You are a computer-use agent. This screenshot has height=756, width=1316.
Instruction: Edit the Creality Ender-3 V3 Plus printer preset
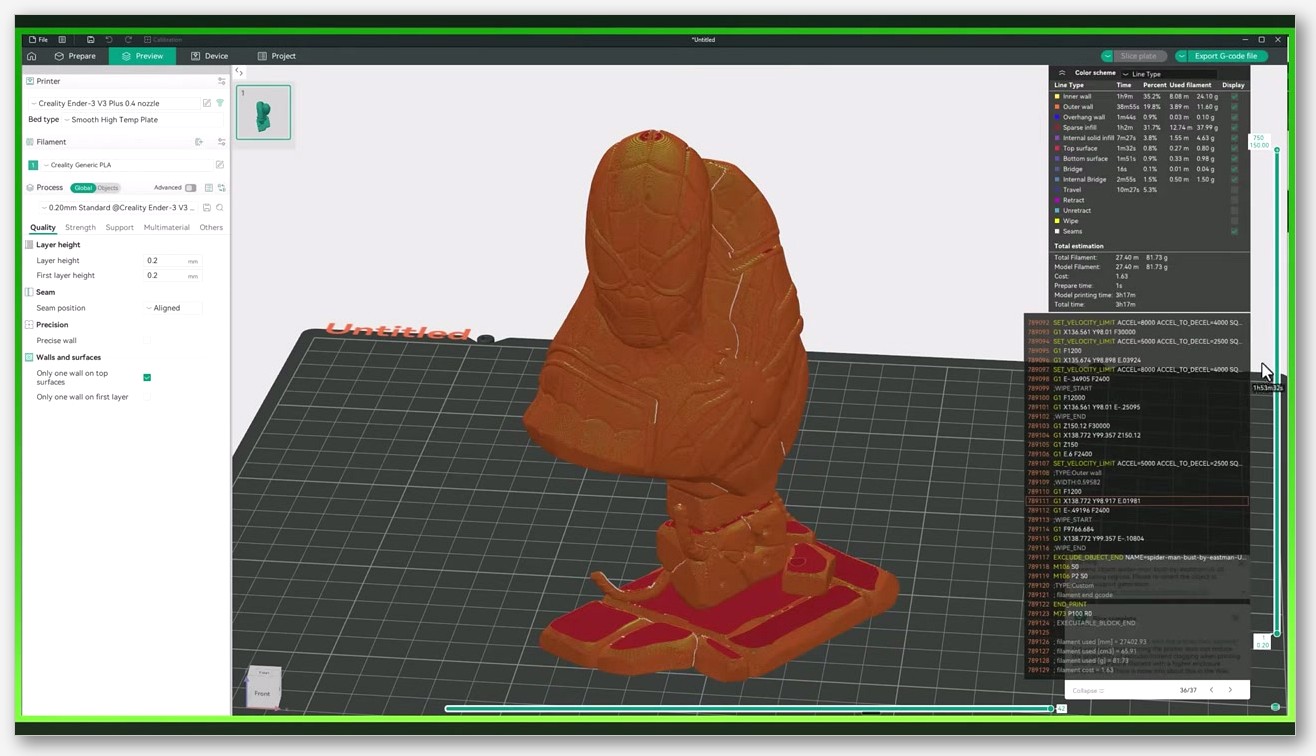pos(207,103)
